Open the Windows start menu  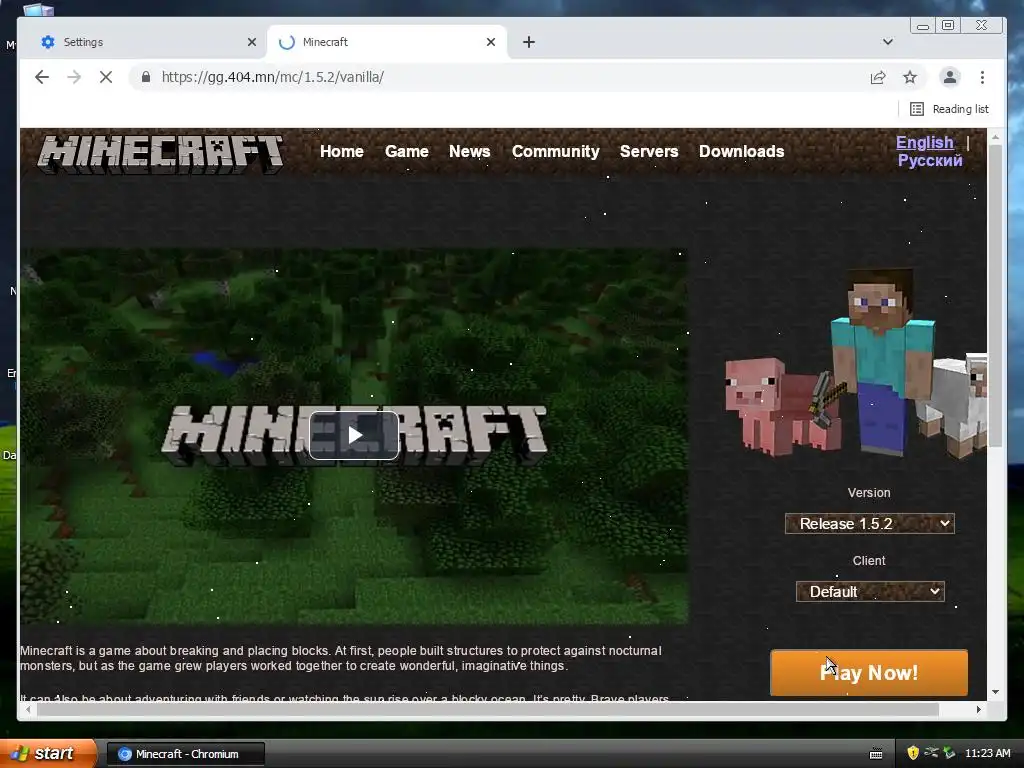point(48,754)
